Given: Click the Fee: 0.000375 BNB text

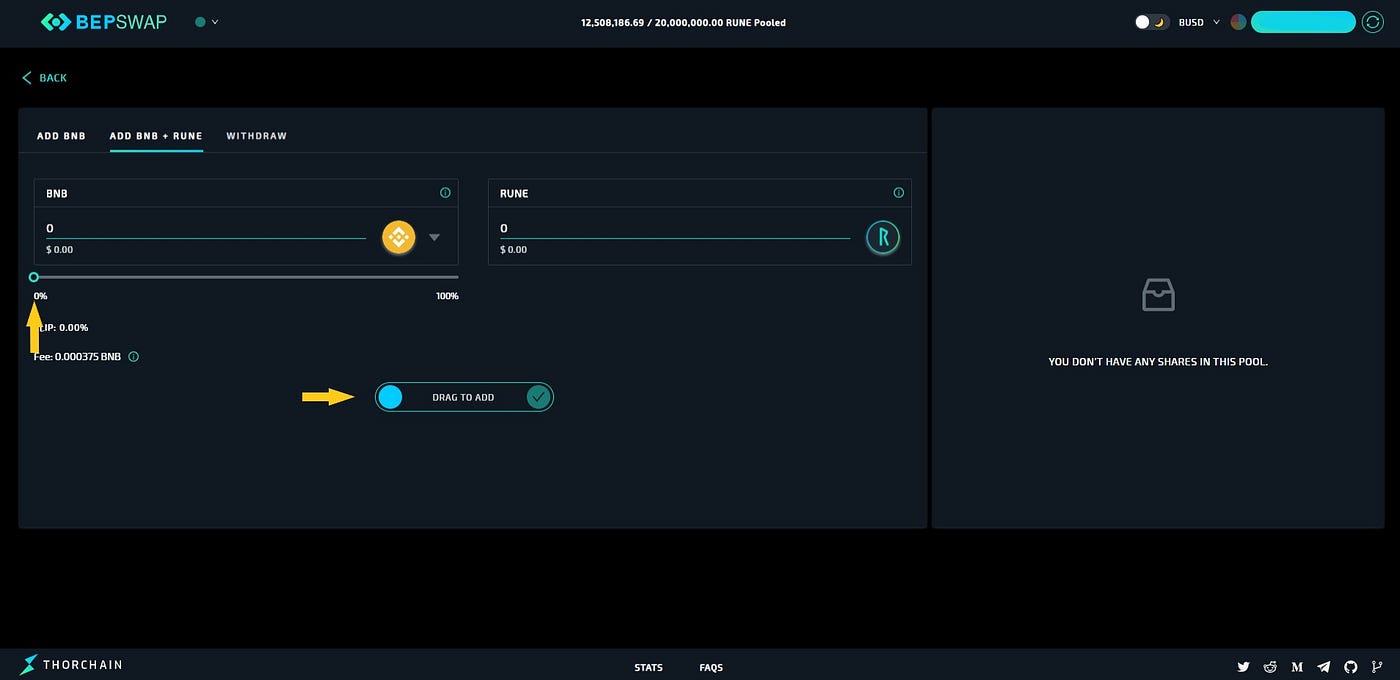Looking at the screenshot, I should (77, 356).
